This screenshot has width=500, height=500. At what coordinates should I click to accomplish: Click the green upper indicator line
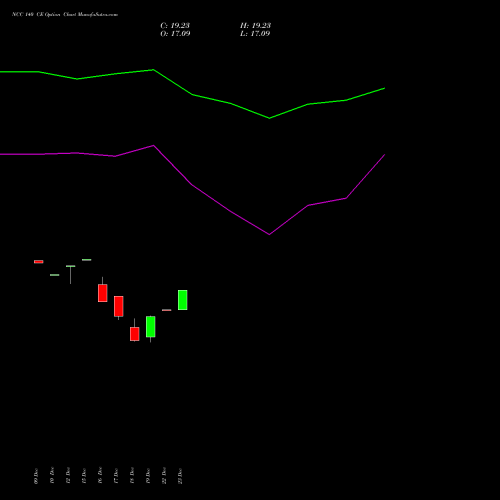click(193, 95)
